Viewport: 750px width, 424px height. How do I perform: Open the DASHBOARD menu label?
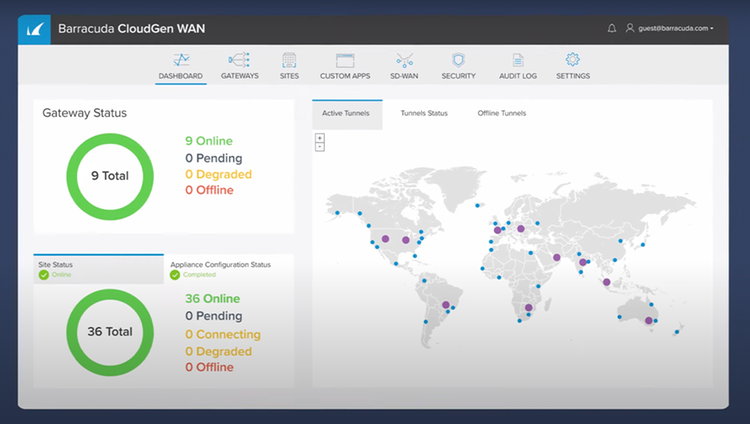tap(181, 76)
